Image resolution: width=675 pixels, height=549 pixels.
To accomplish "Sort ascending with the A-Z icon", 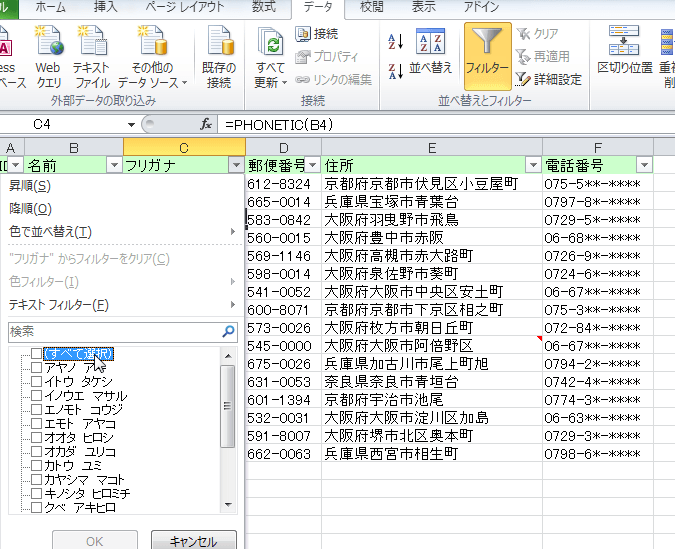I will pyautogui.click(x=396, y=42).
